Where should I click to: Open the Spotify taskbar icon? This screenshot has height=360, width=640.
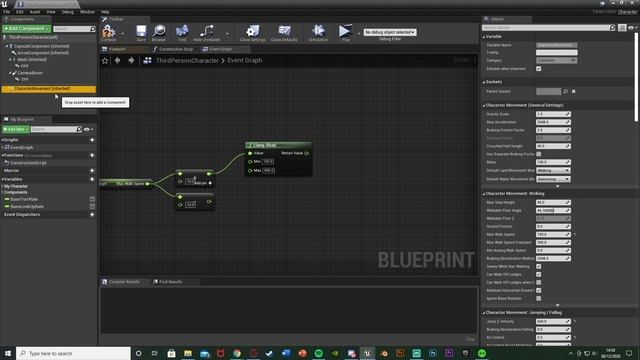(319, 353)
